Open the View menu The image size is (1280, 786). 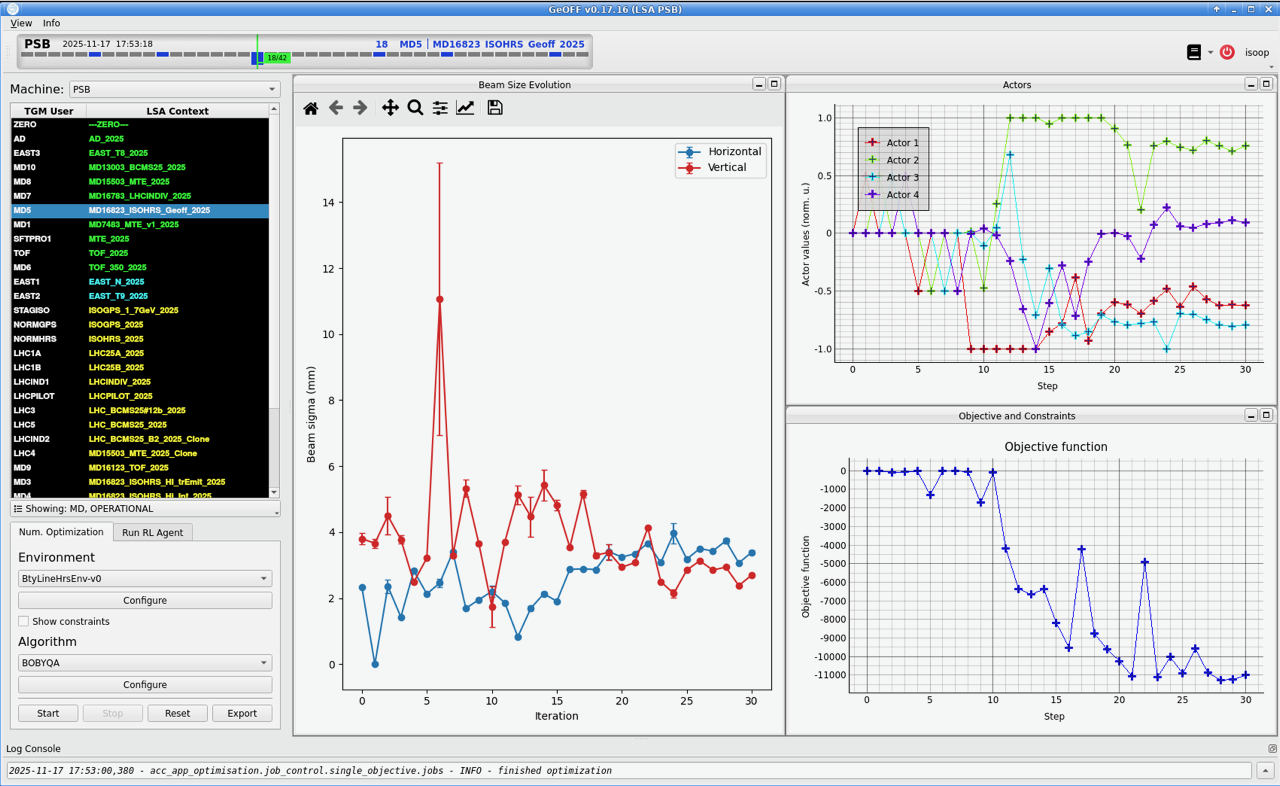click(x=21, y=23)
